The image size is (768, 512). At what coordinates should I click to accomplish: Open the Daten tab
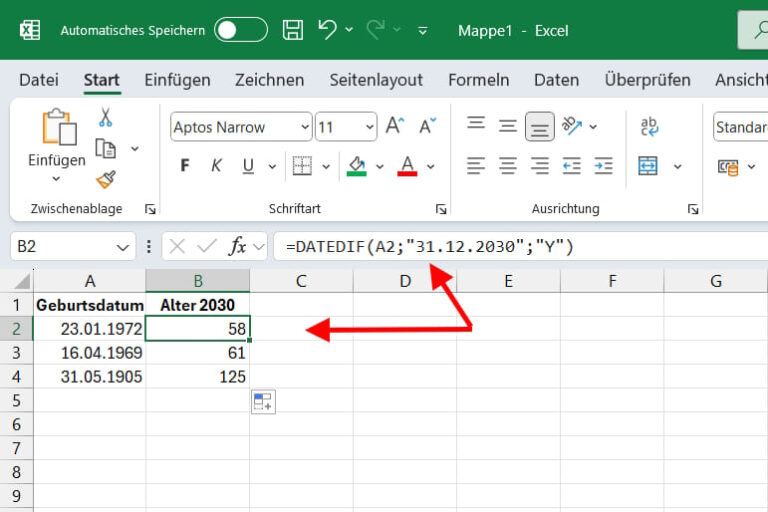pyautogui.click(x=556, y=80)
